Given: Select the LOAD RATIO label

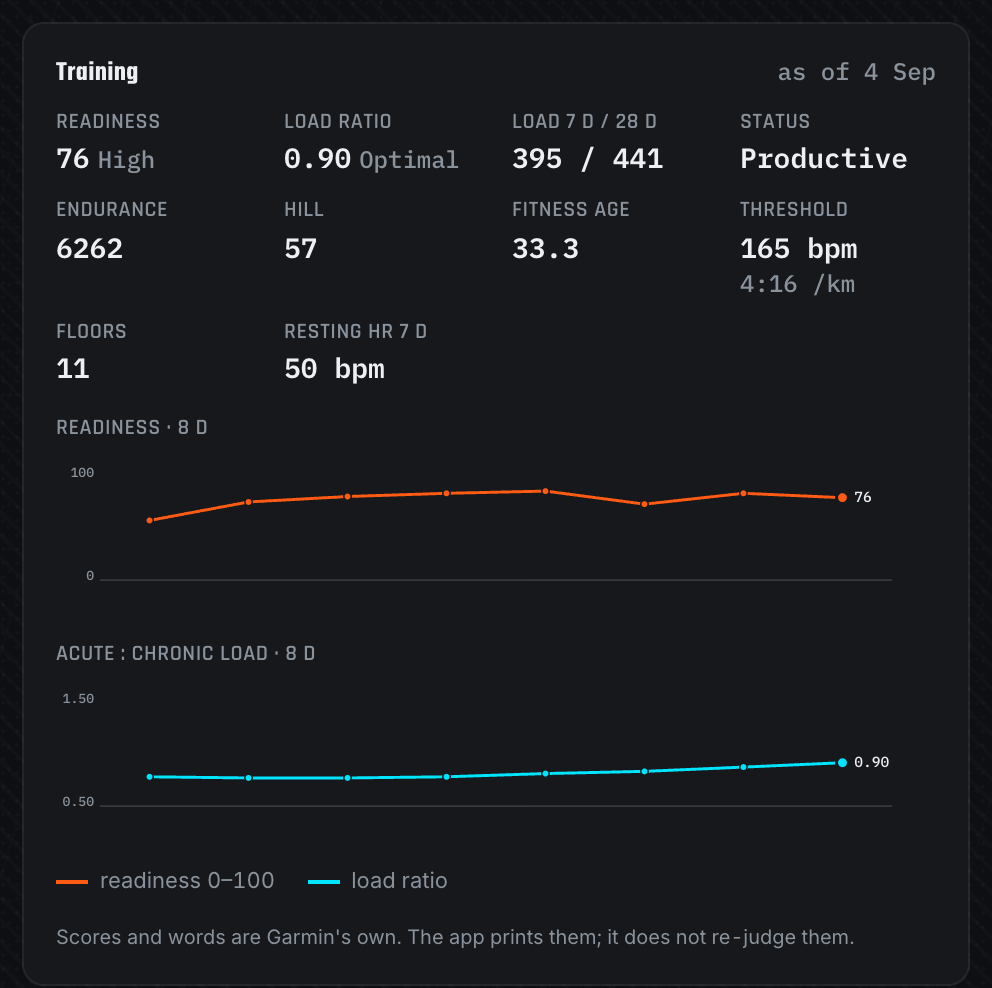Looking at the screenshot, I should (338, 121).
